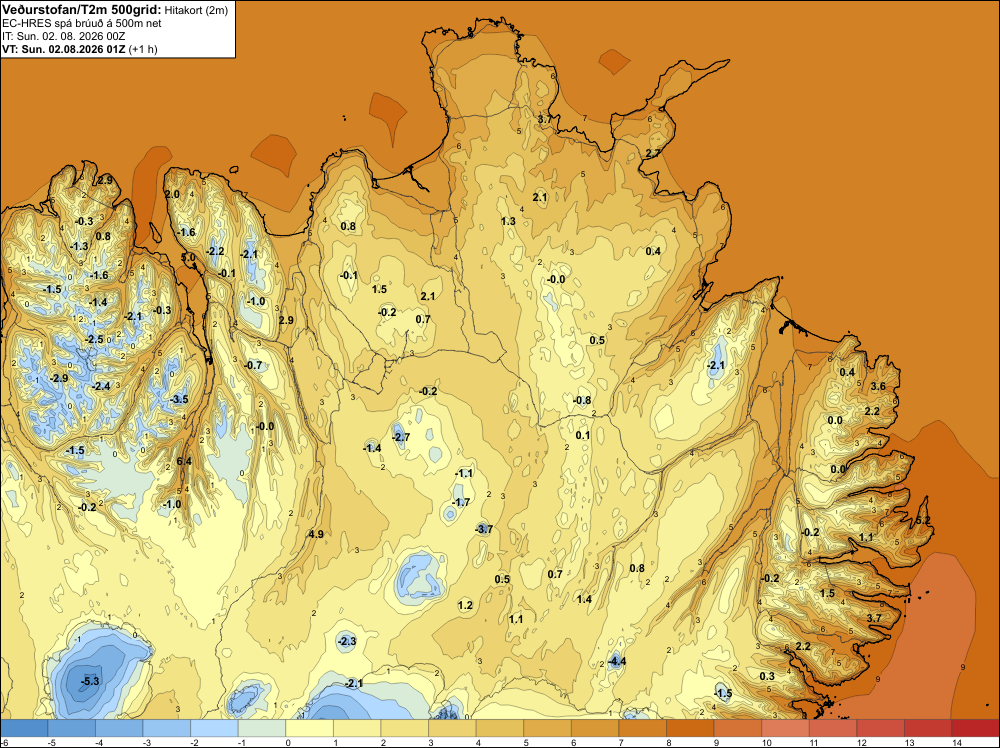Screen dimensions: 1000x748
Task: Click the 3.6 temperature label
Action: click(x=878, y=386)
